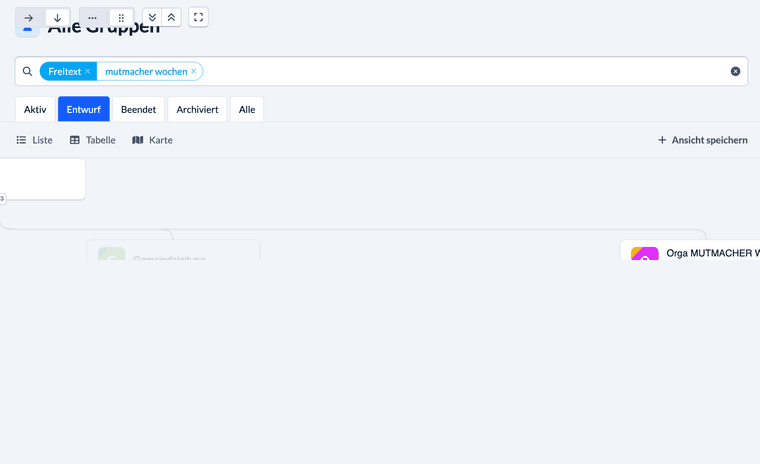760x464 pixels.
Task: Switch to Tabelle view
Action: tap(93, 140)
